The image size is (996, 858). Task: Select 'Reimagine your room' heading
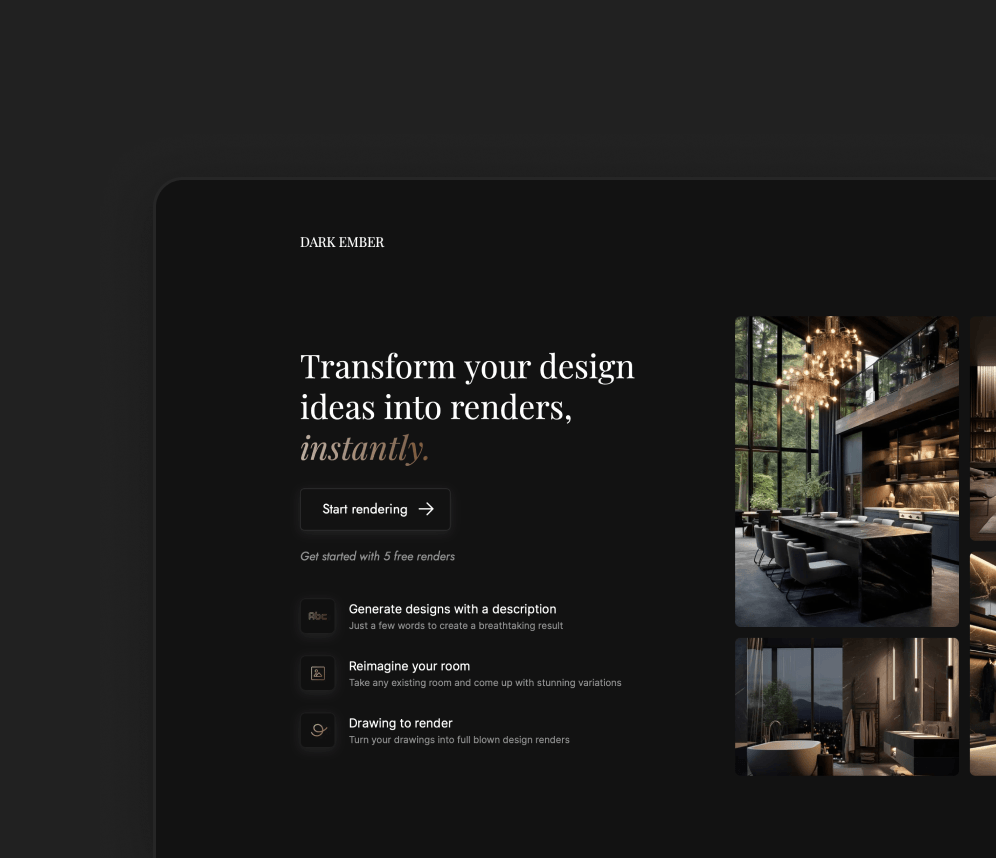pos(409,666)
